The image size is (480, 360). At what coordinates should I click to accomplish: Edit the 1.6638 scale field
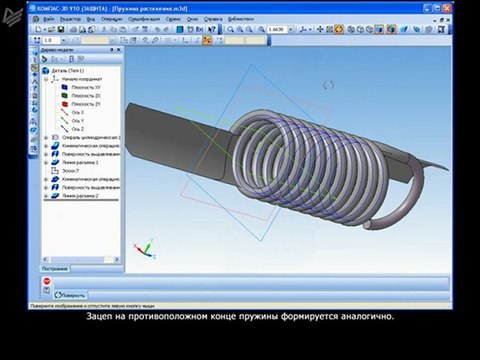click(x=277, y=30)
